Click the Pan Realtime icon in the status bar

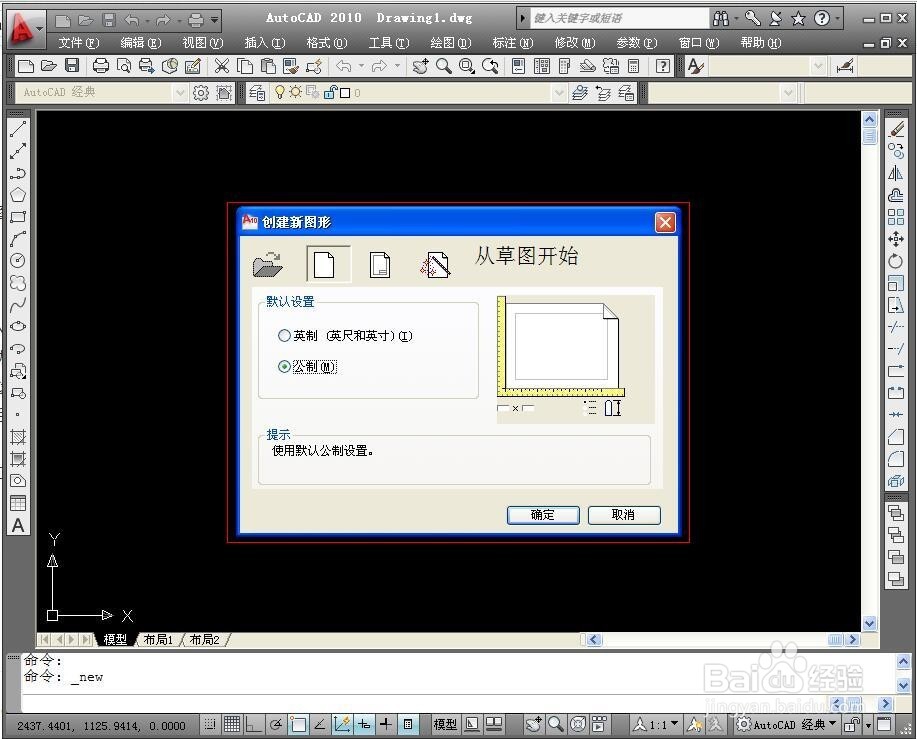tap(532, 724)
